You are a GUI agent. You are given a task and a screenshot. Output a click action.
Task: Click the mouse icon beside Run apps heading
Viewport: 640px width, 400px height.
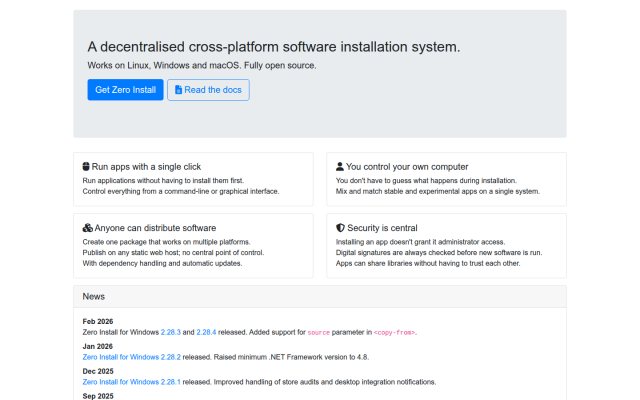(x=86, y=167)
